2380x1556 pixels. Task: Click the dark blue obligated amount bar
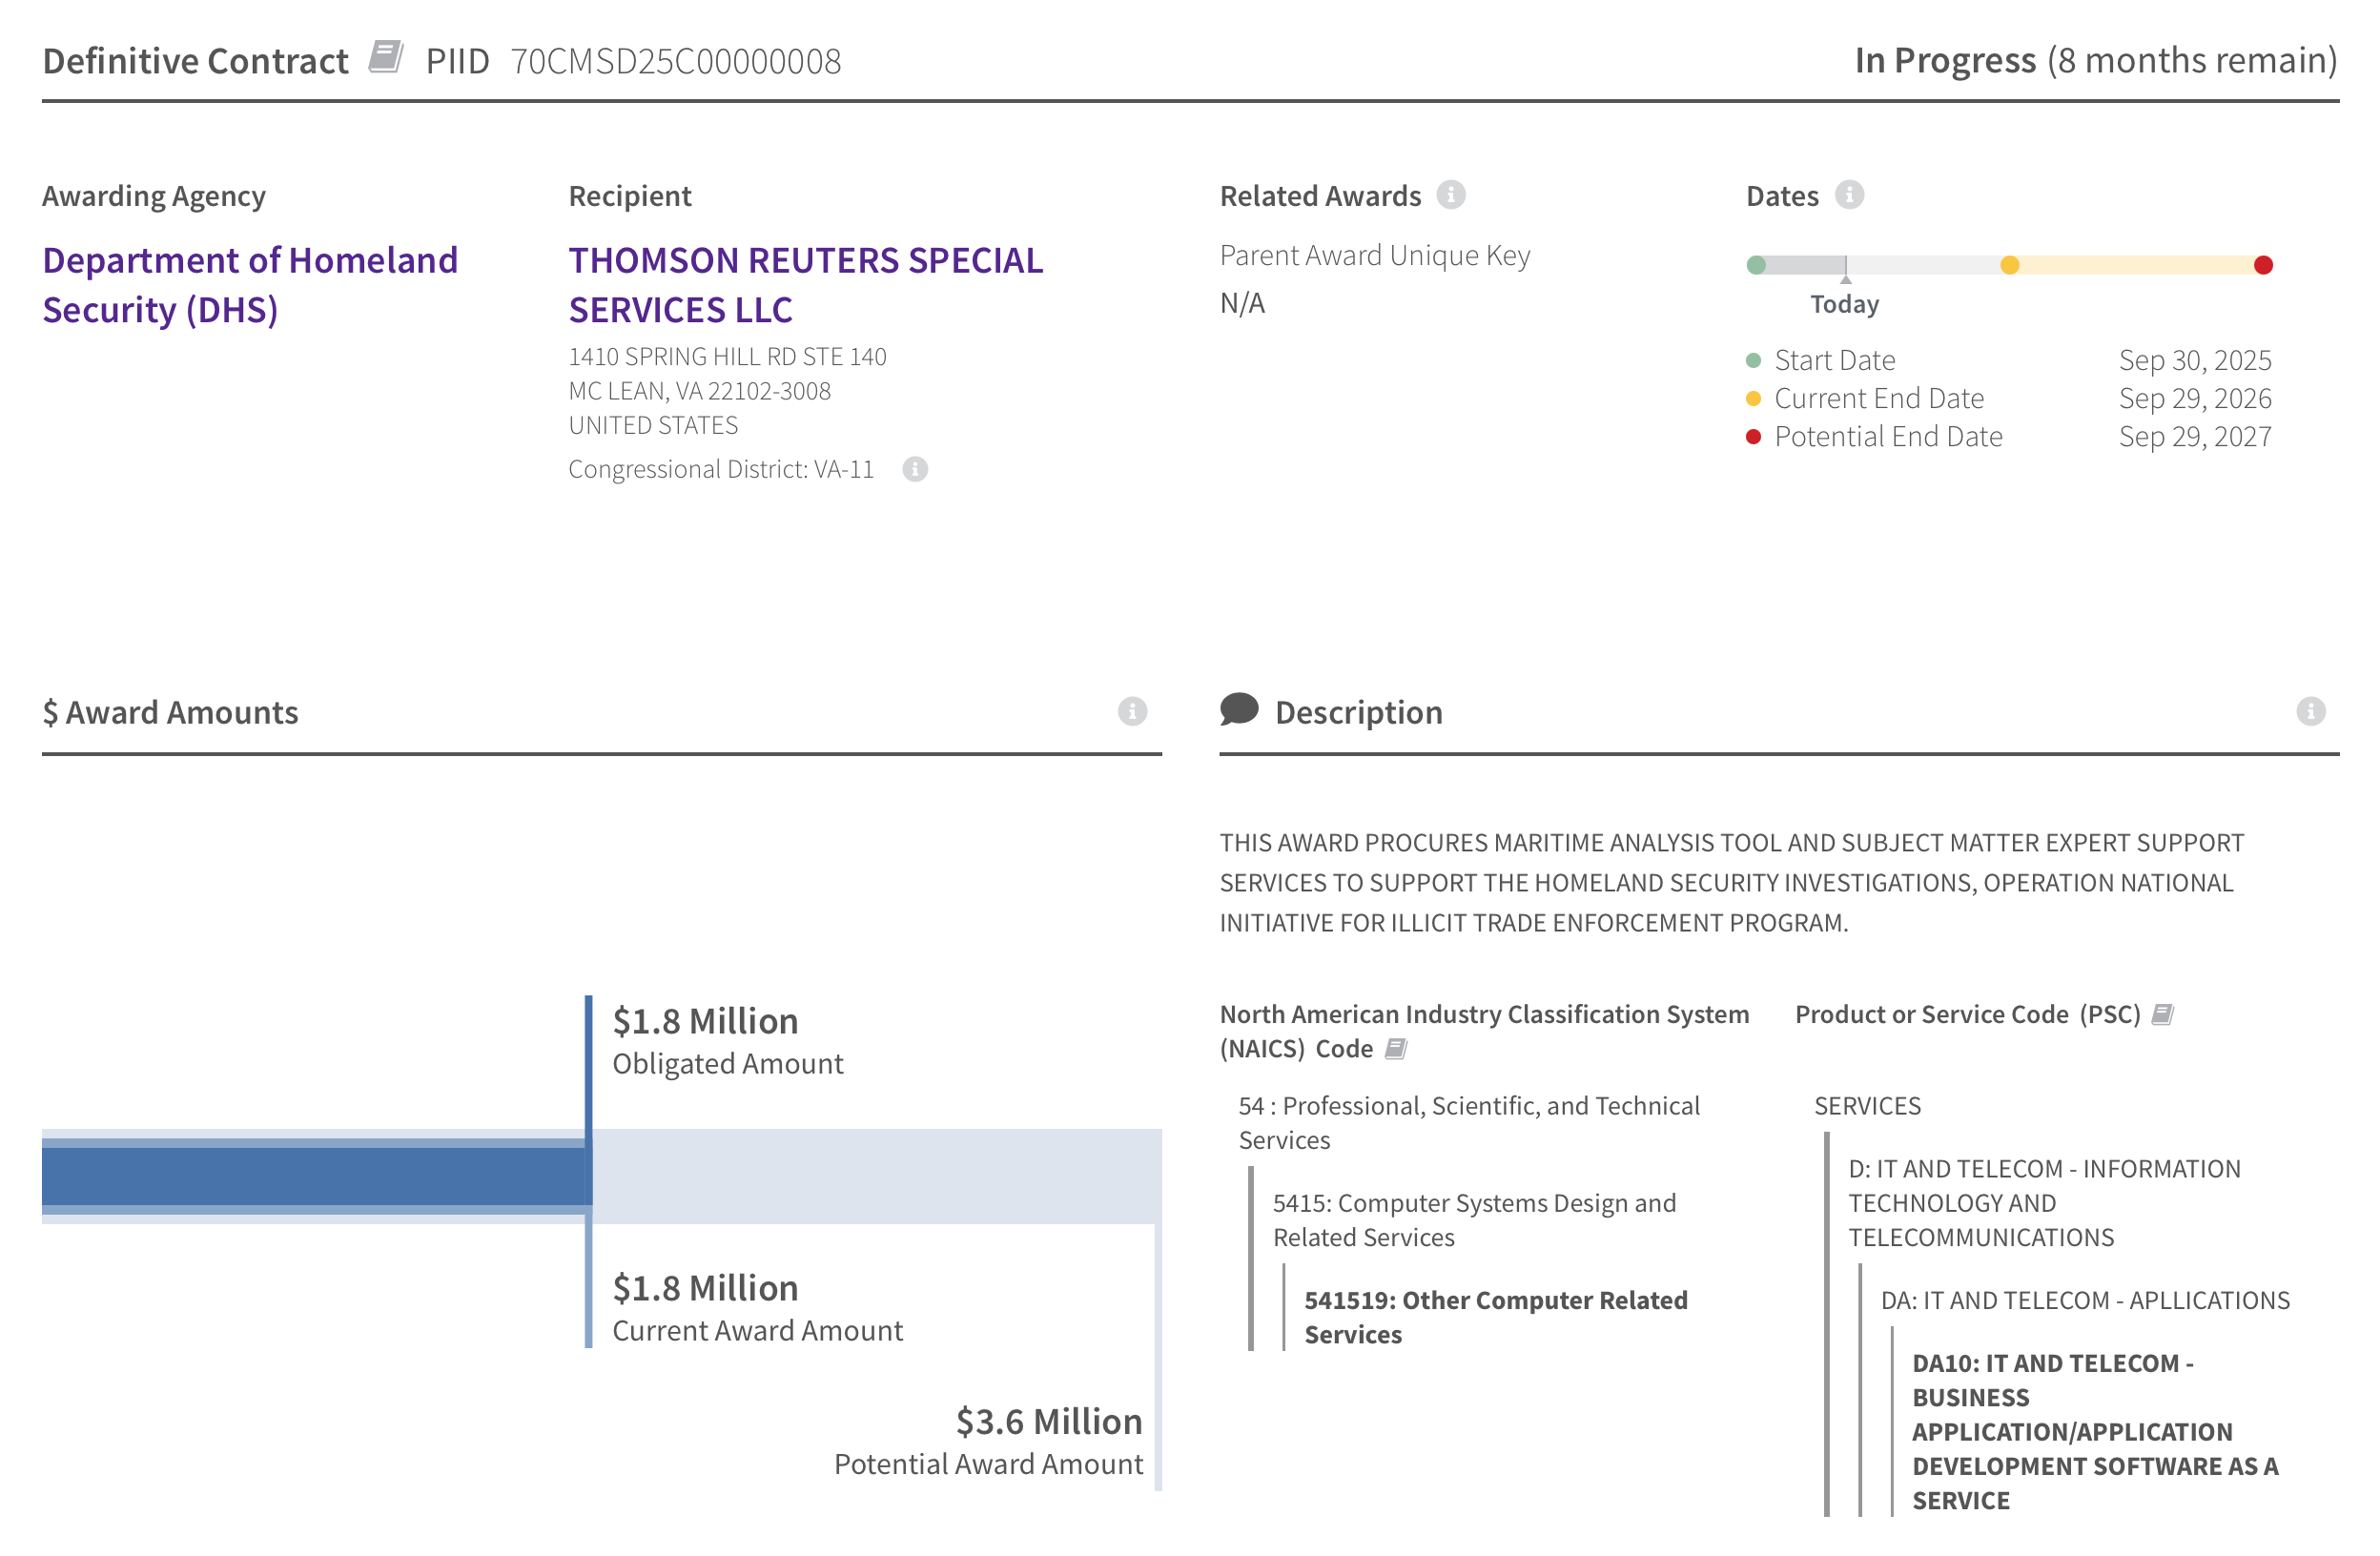(x=315, y=1176)
